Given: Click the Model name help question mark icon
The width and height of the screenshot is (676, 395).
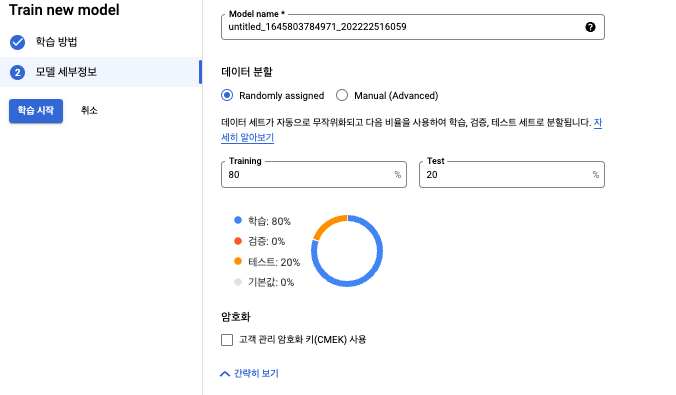Looking at the screenshot, I should click(590, 27).
